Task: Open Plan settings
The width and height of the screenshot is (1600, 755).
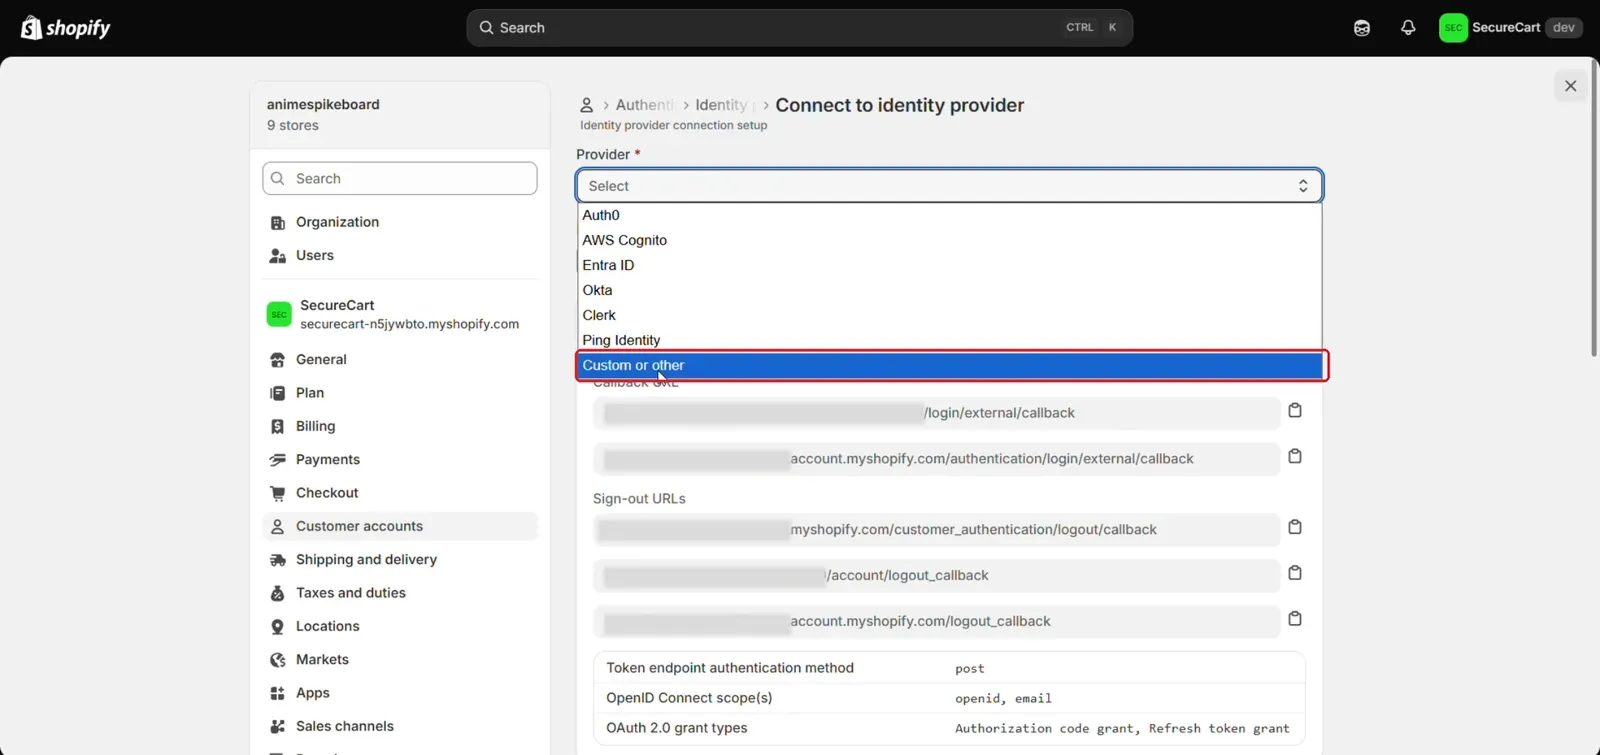Action: click(x=400, y=393)
